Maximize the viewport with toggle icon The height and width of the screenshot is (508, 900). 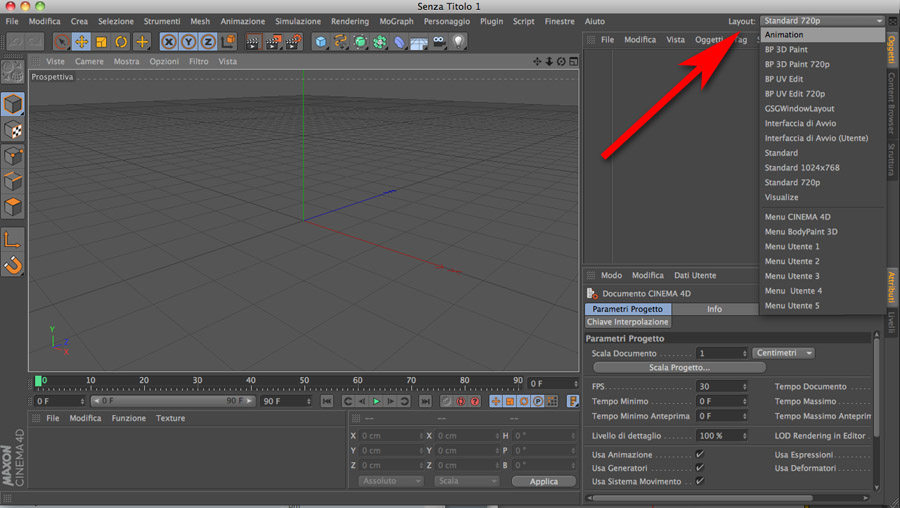click(x=573, y=61)
